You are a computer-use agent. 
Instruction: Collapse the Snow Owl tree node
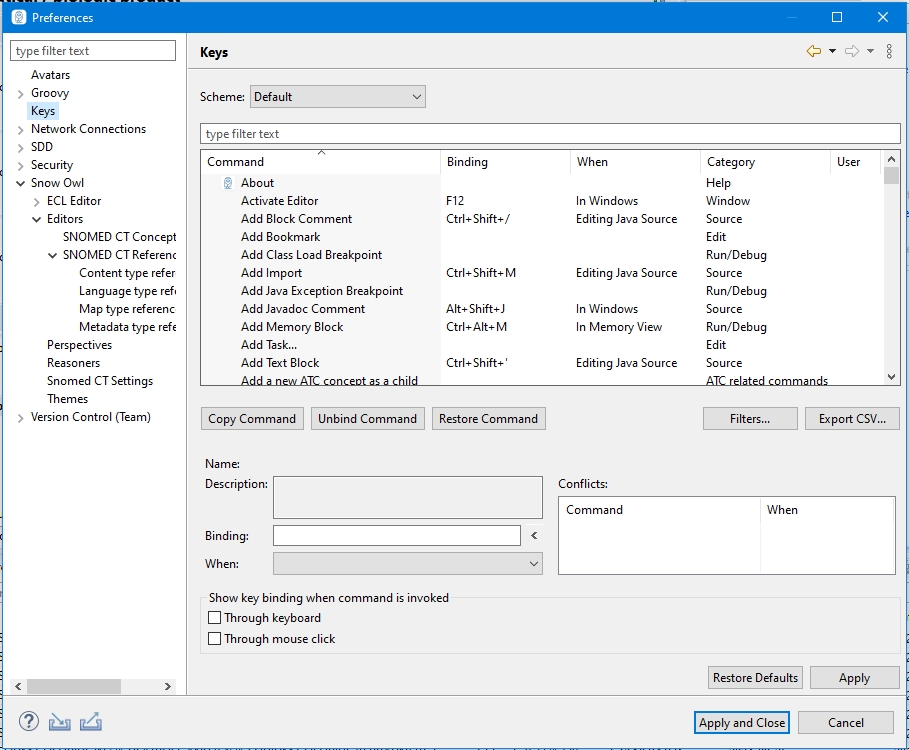click(x=20, y=183)
